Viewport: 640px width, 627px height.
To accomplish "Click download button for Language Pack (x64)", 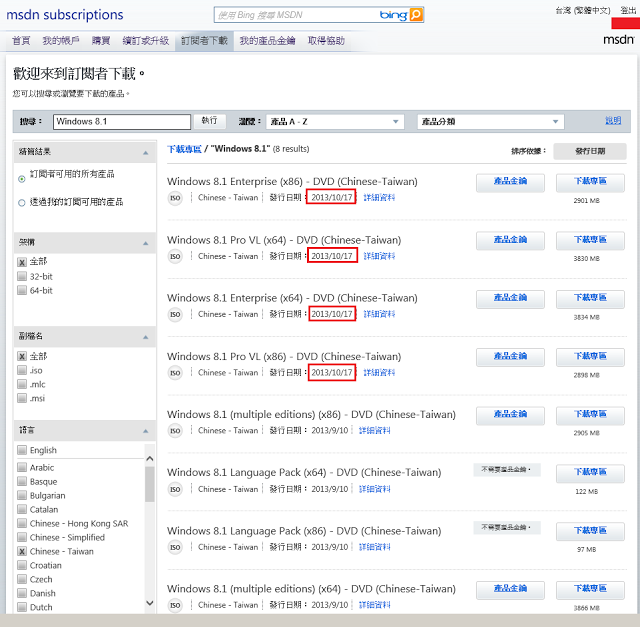I will pos(590,473).
